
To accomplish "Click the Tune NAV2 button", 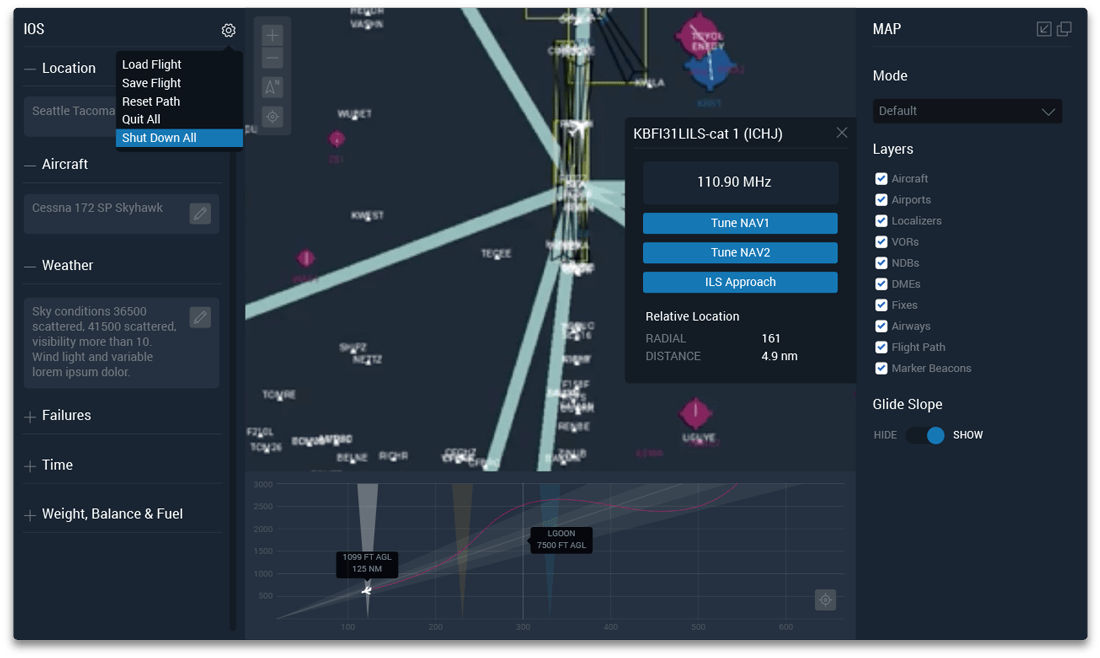I will click(x=739, y=252).
